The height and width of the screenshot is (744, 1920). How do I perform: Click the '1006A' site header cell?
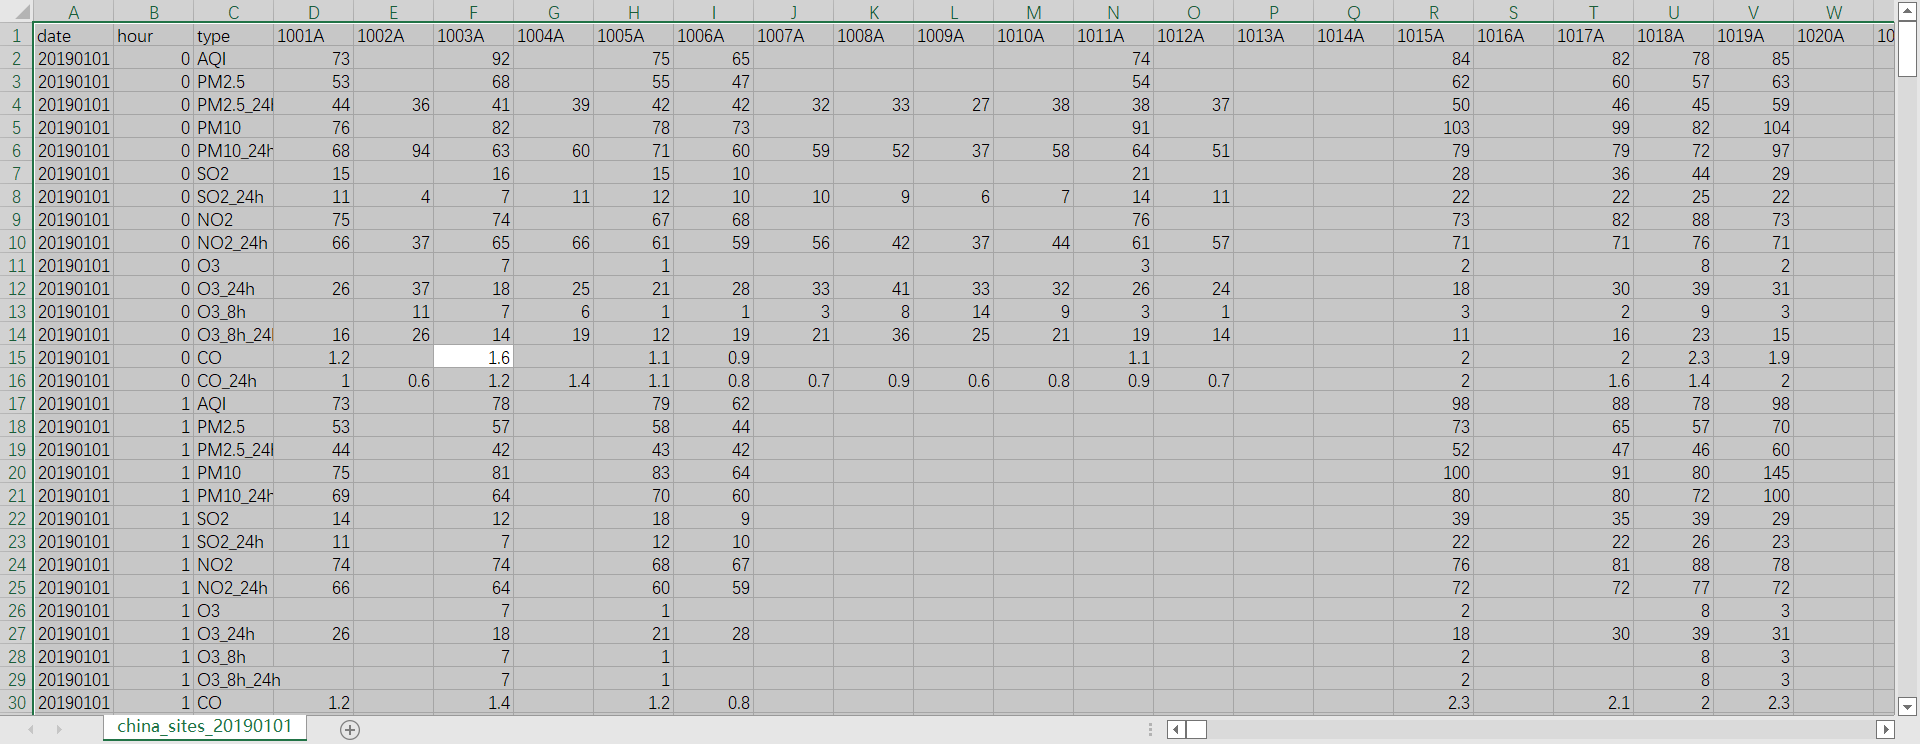714,35
